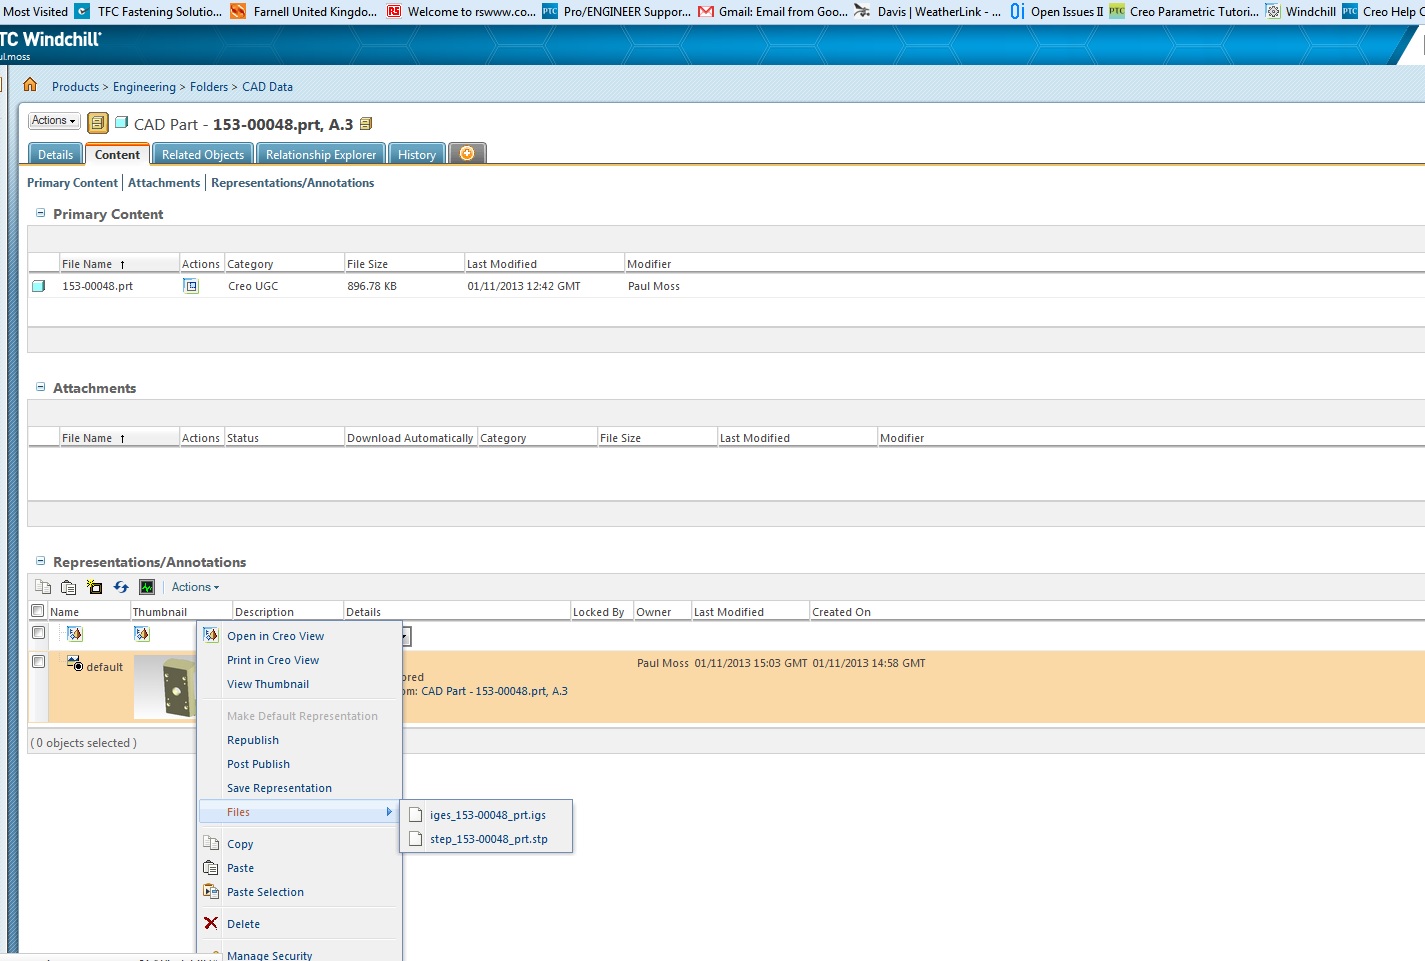Expand the Files submenu arrow
The height and width of the screenshot is (961, 1425).
coord(389,812)
